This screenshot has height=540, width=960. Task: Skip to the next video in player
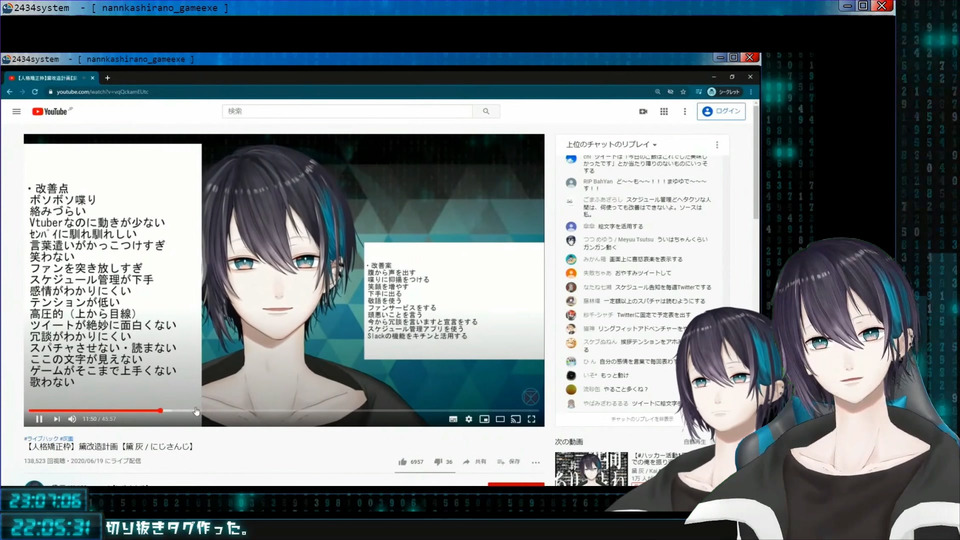point(56,419)
